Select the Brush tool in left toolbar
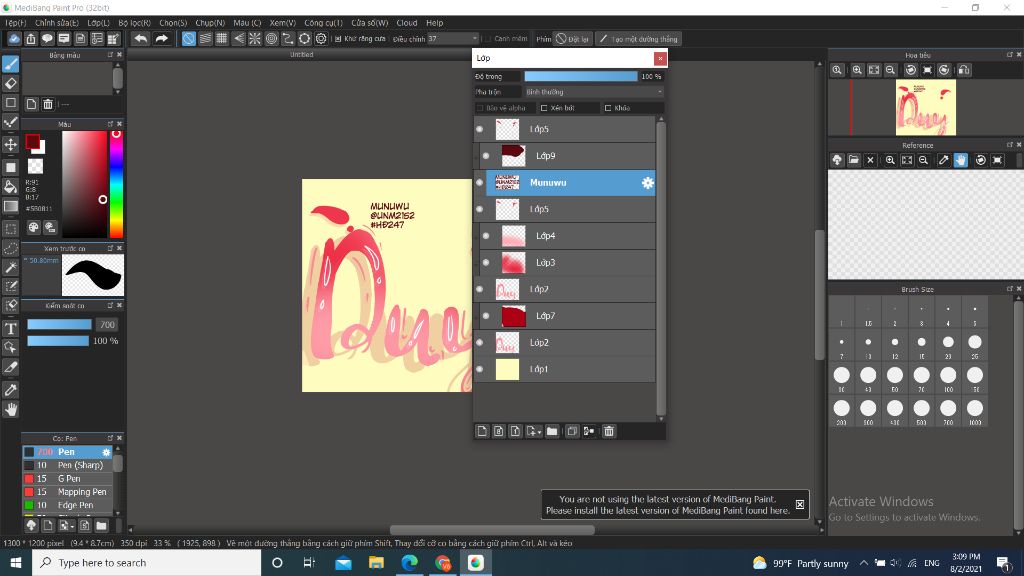The width and height of the screenshot is (1024, 576). tap(10, 64)
